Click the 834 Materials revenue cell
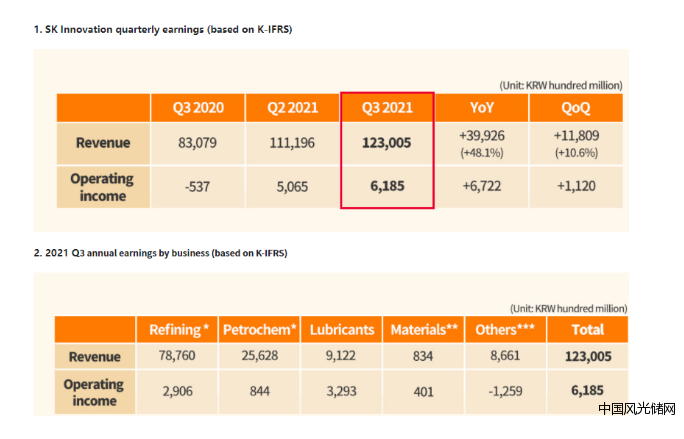Screen dimensions: 684x439 pyautogui.click(x=424, y=357)
